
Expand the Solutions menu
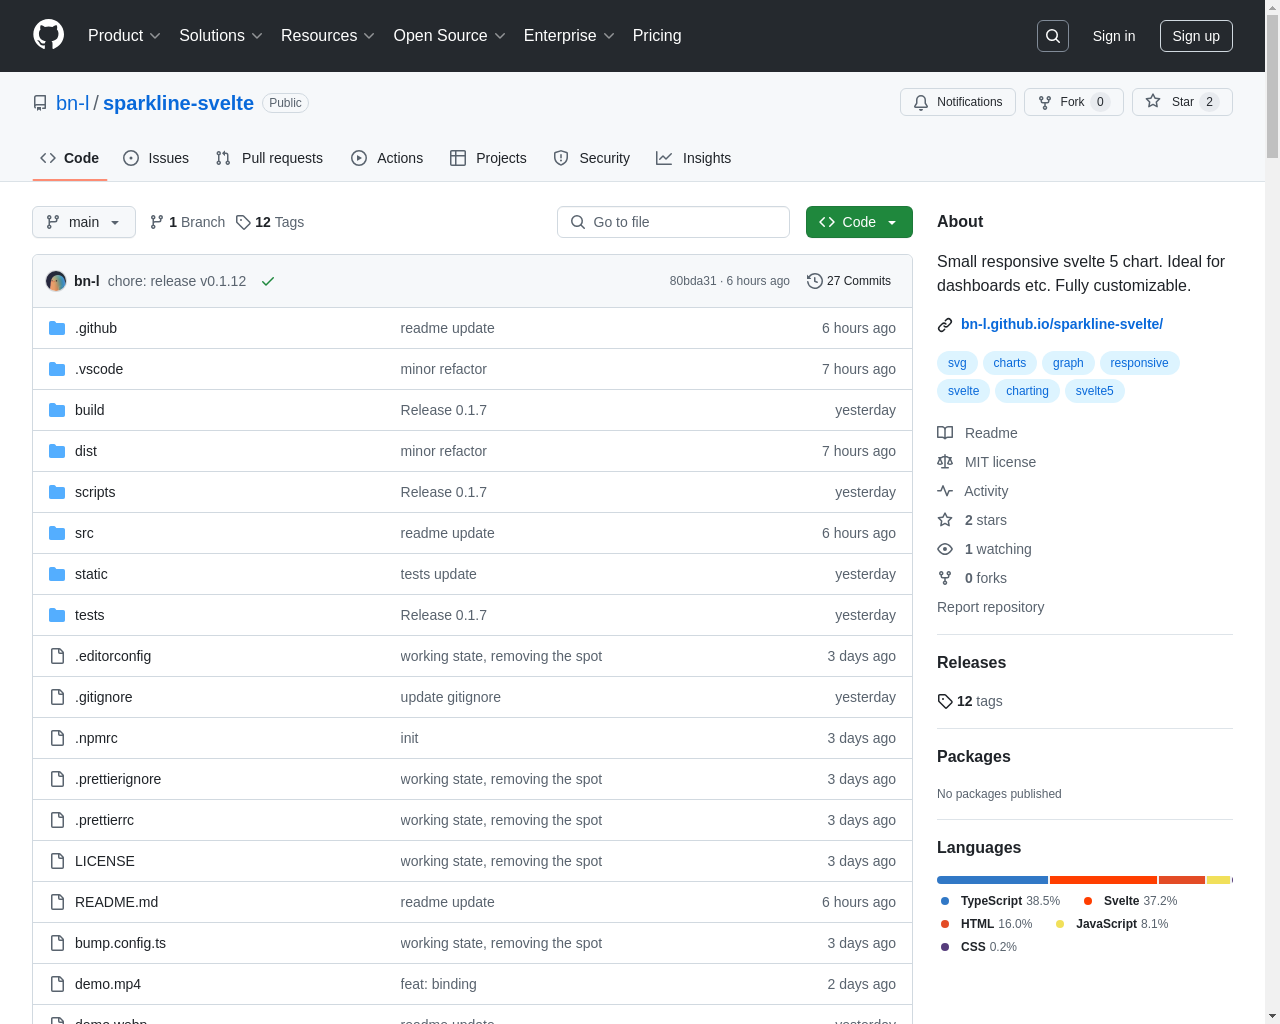(221, 36)
